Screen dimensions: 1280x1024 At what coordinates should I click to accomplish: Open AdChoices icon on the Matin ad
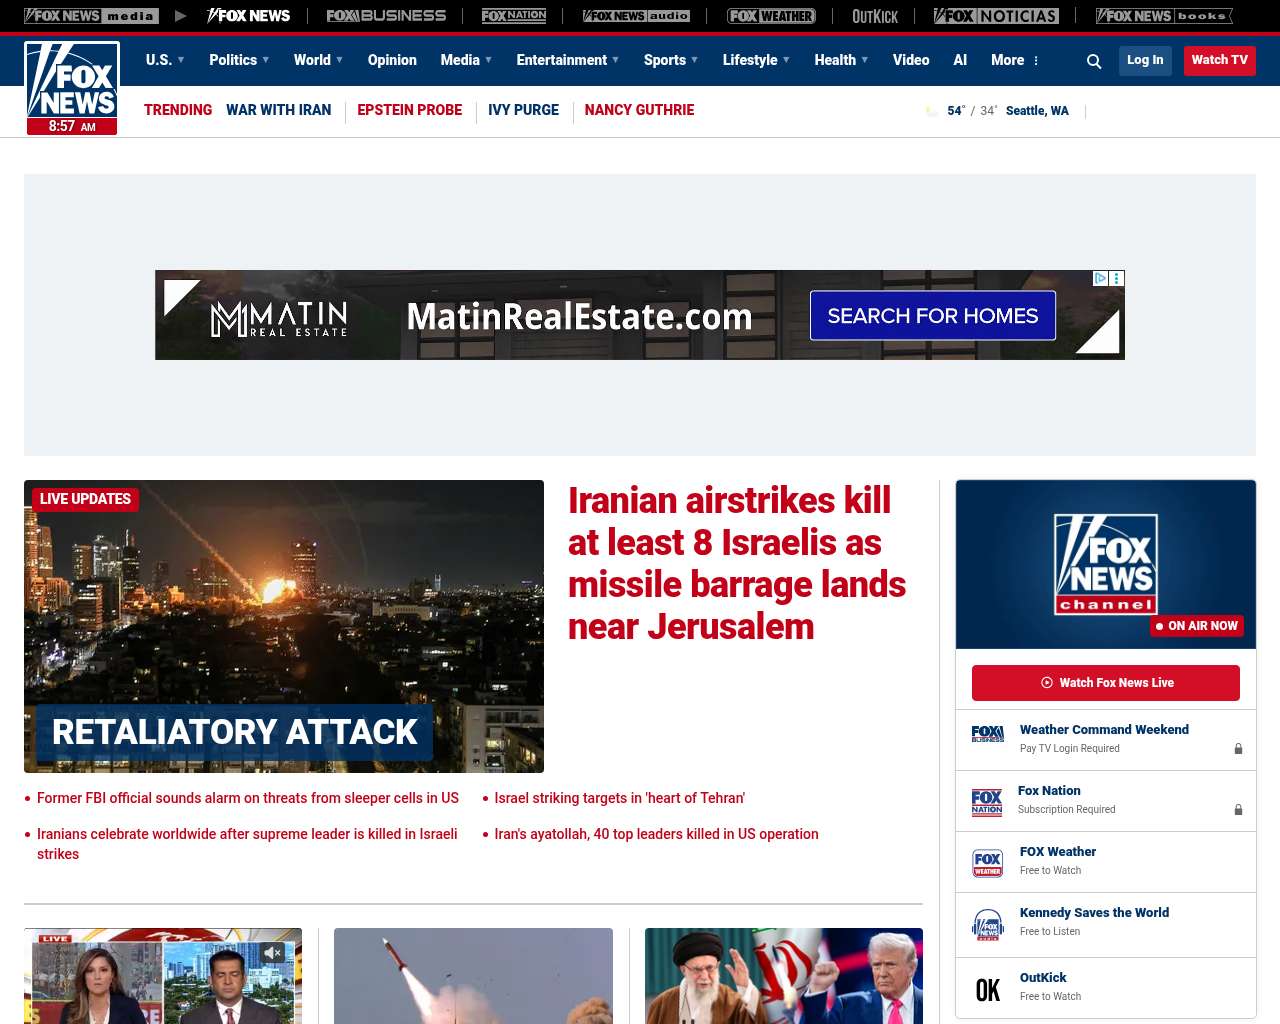click(x=1100, y=278)
